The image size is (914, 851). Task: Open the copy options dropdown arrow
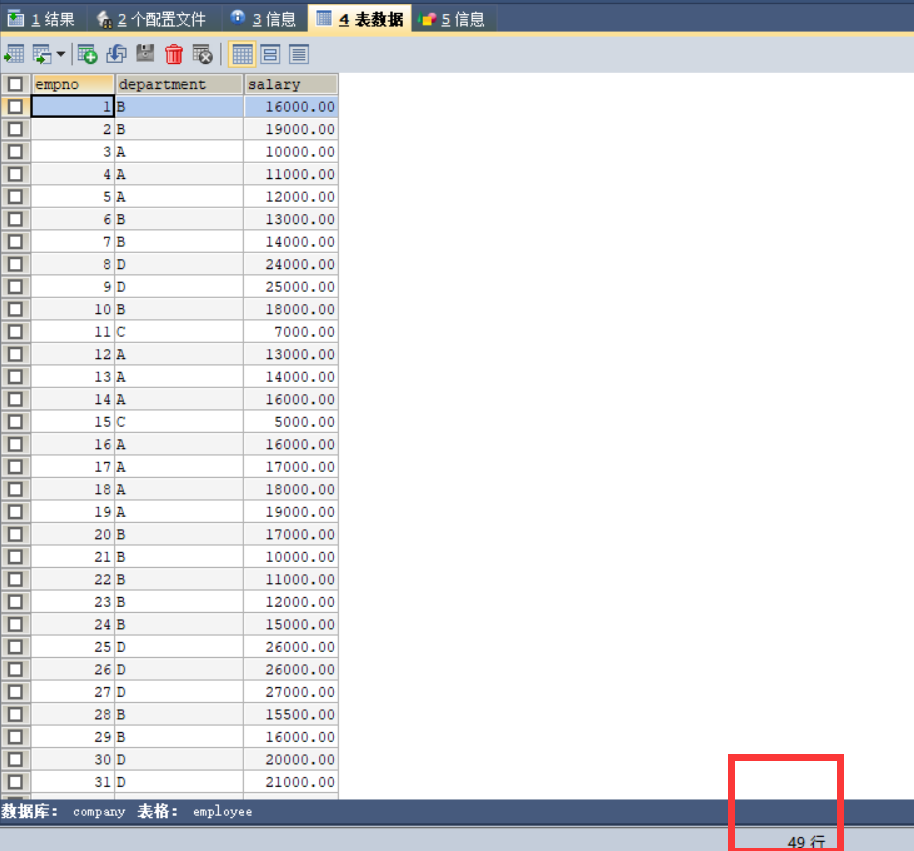click(61, 54)
